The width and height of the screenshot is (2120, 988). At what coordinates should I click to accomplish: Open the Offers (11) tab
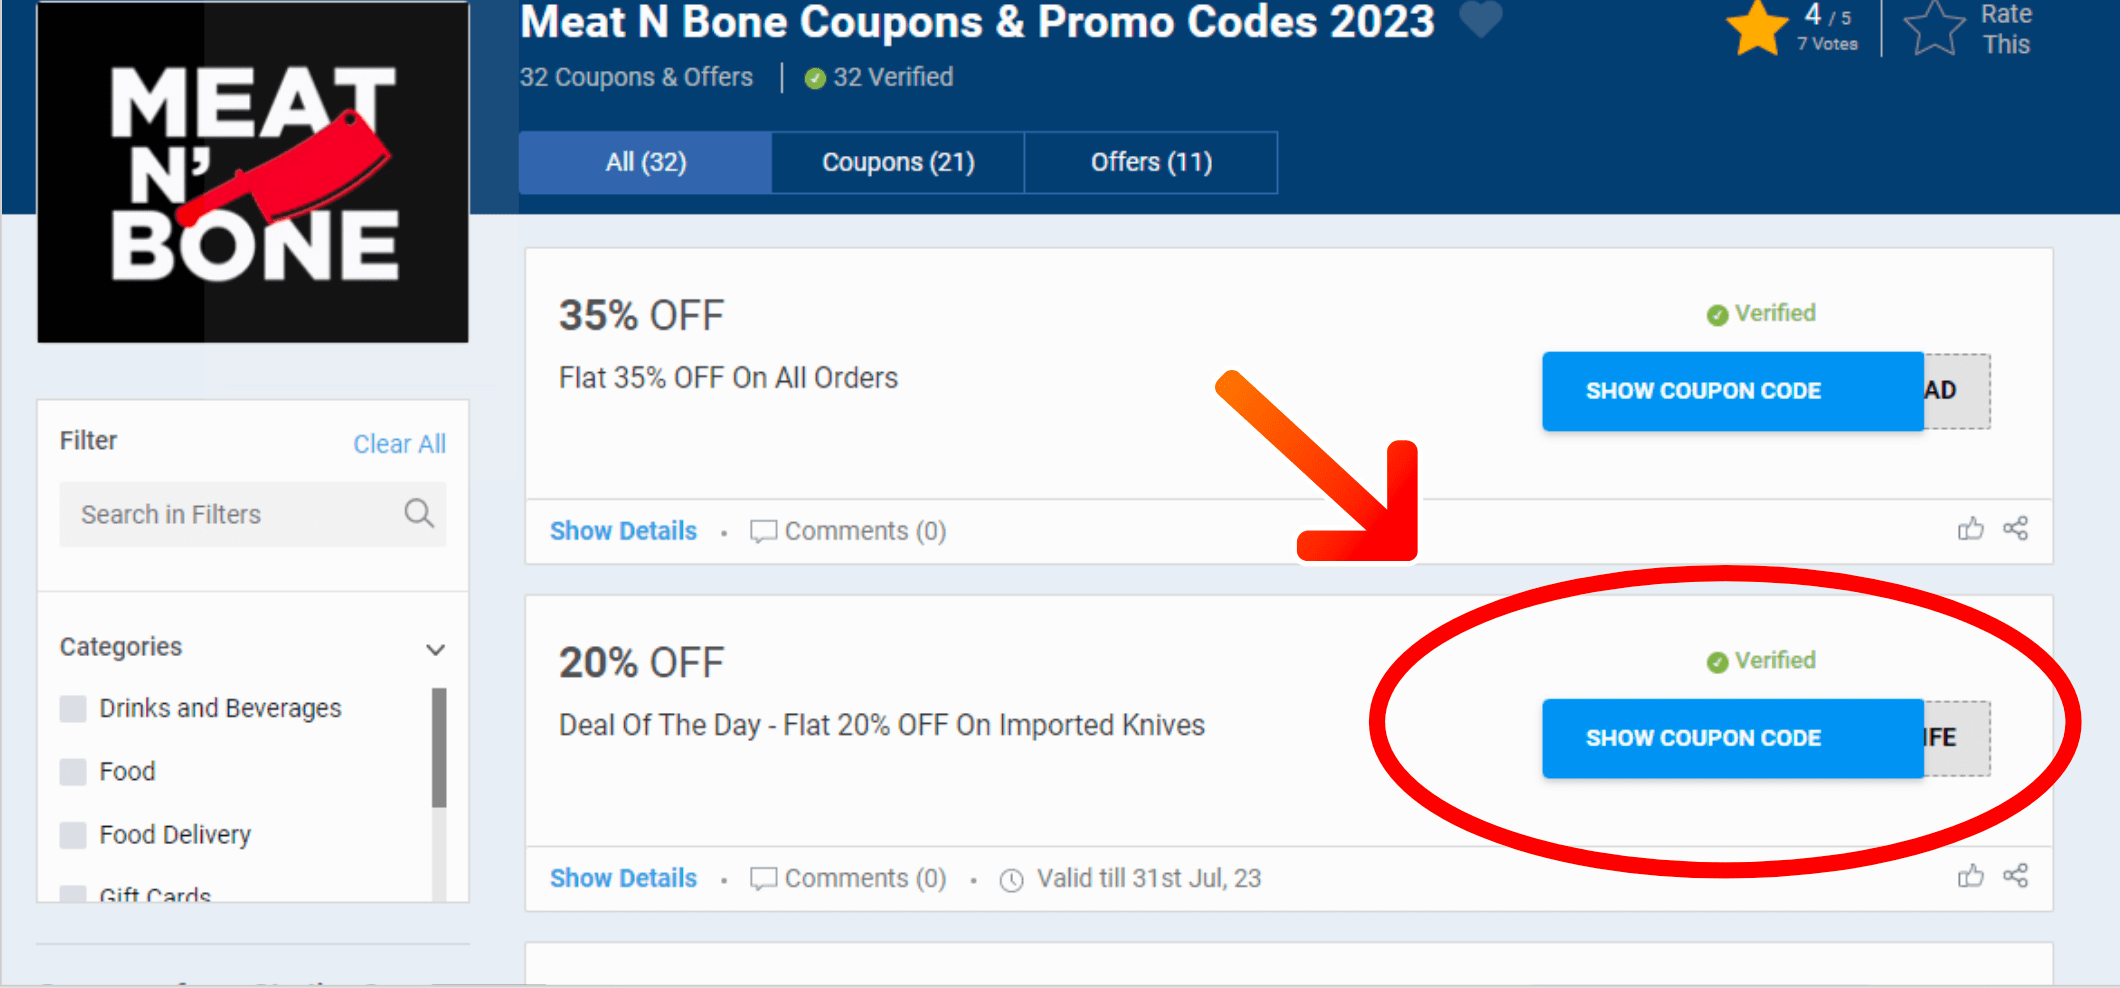(x=1150, y=162)
